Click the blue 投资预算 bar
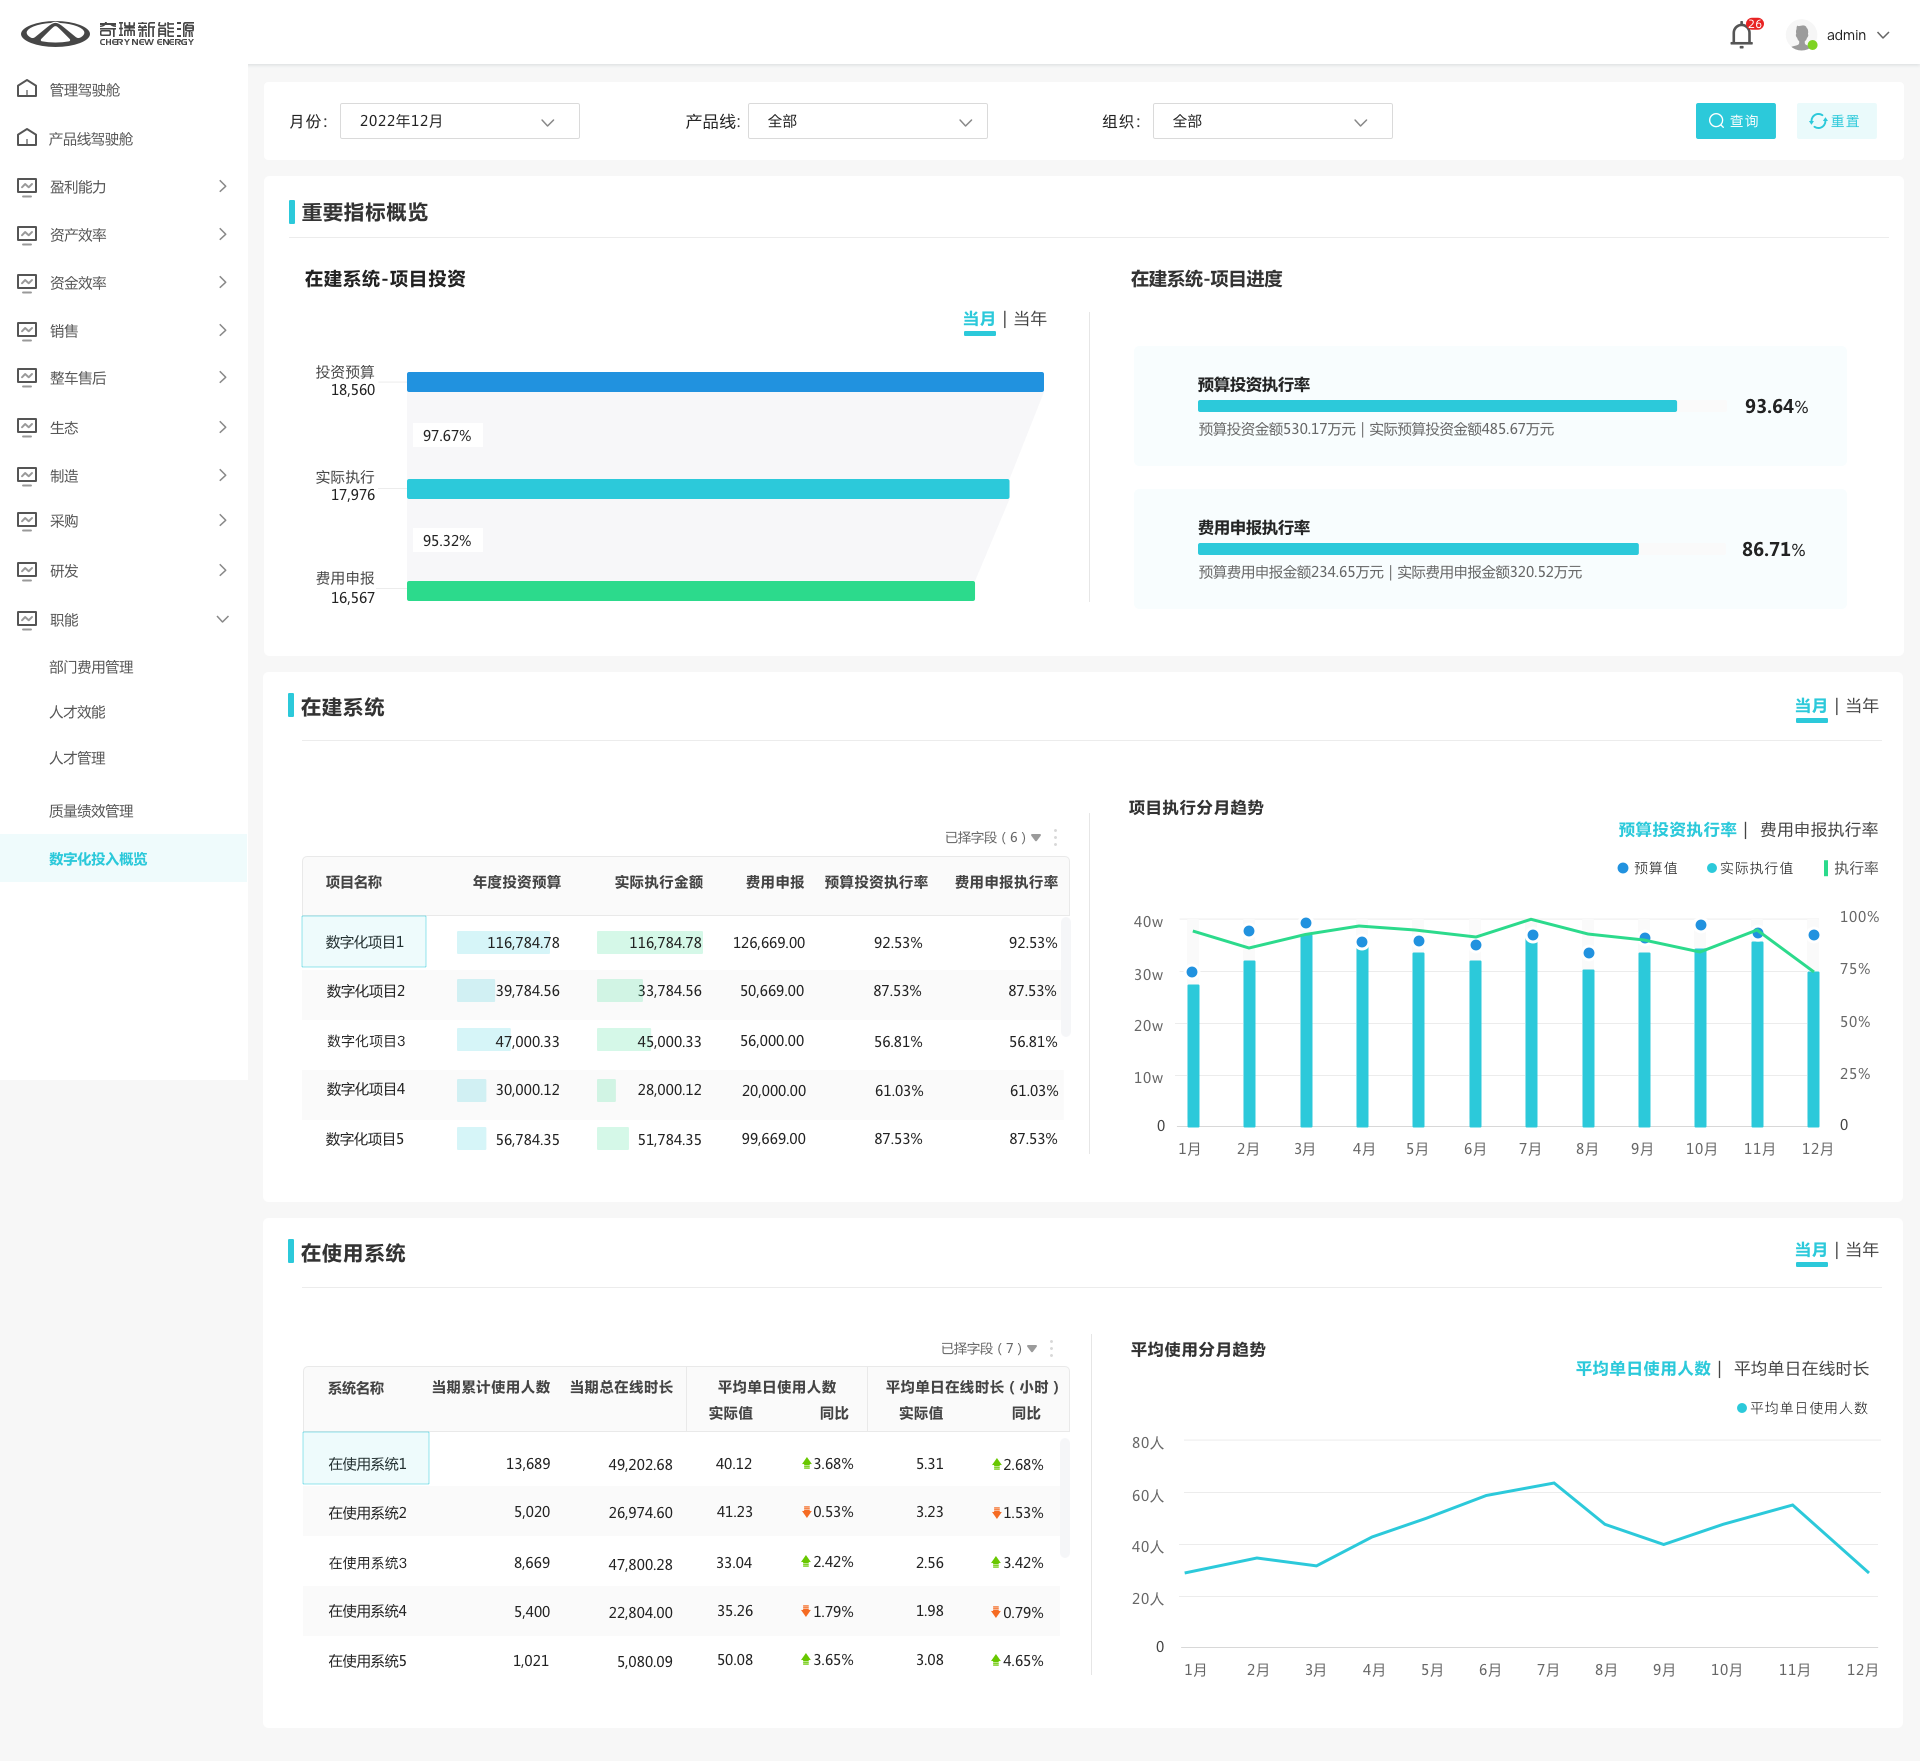Screen dimensions: 1920x1761 tap(725, 382)
